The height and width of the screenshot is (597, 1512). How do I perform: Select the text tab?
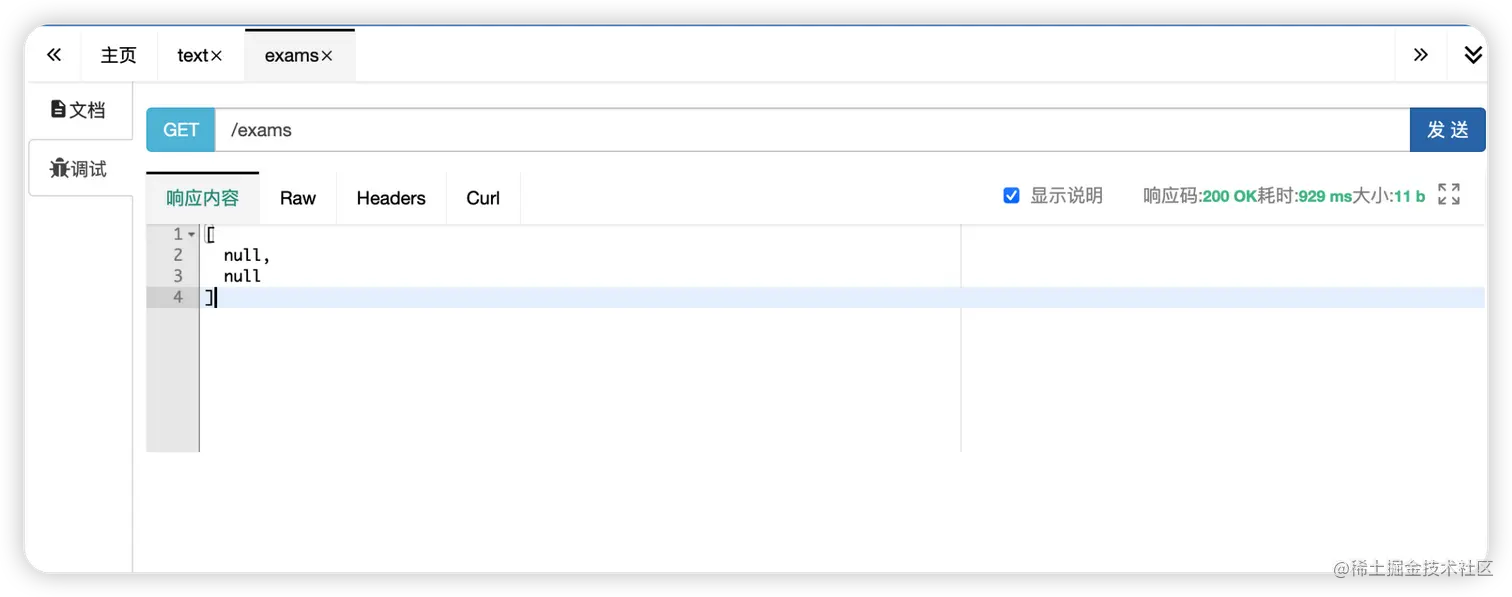[193, 55]
